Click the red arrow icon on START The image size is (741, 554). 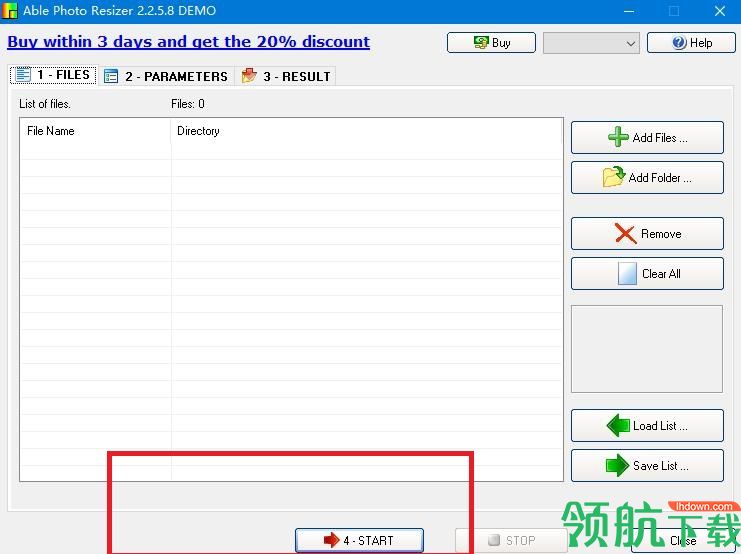tap(331, 540)
